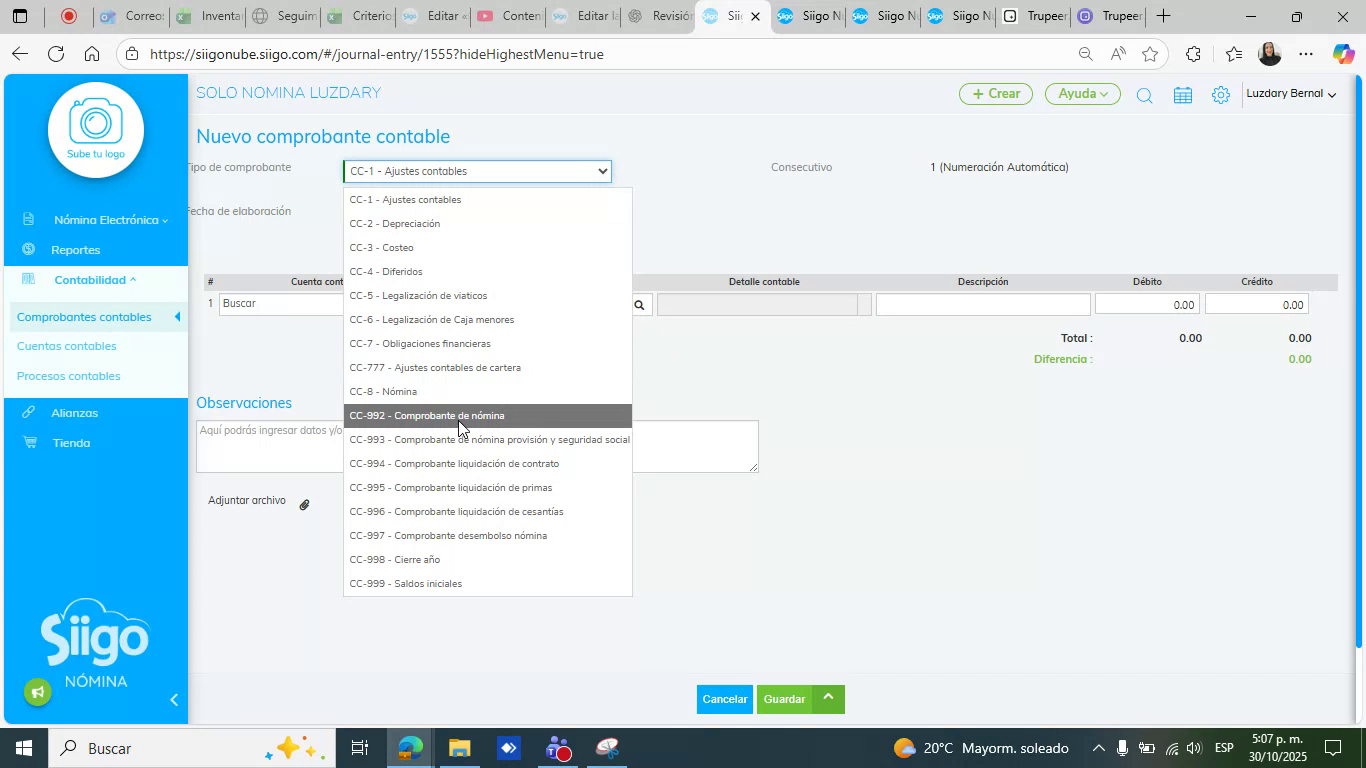Collapse Contabilidad sidebar section
The image size is (1366, 768).
(94, 280)
